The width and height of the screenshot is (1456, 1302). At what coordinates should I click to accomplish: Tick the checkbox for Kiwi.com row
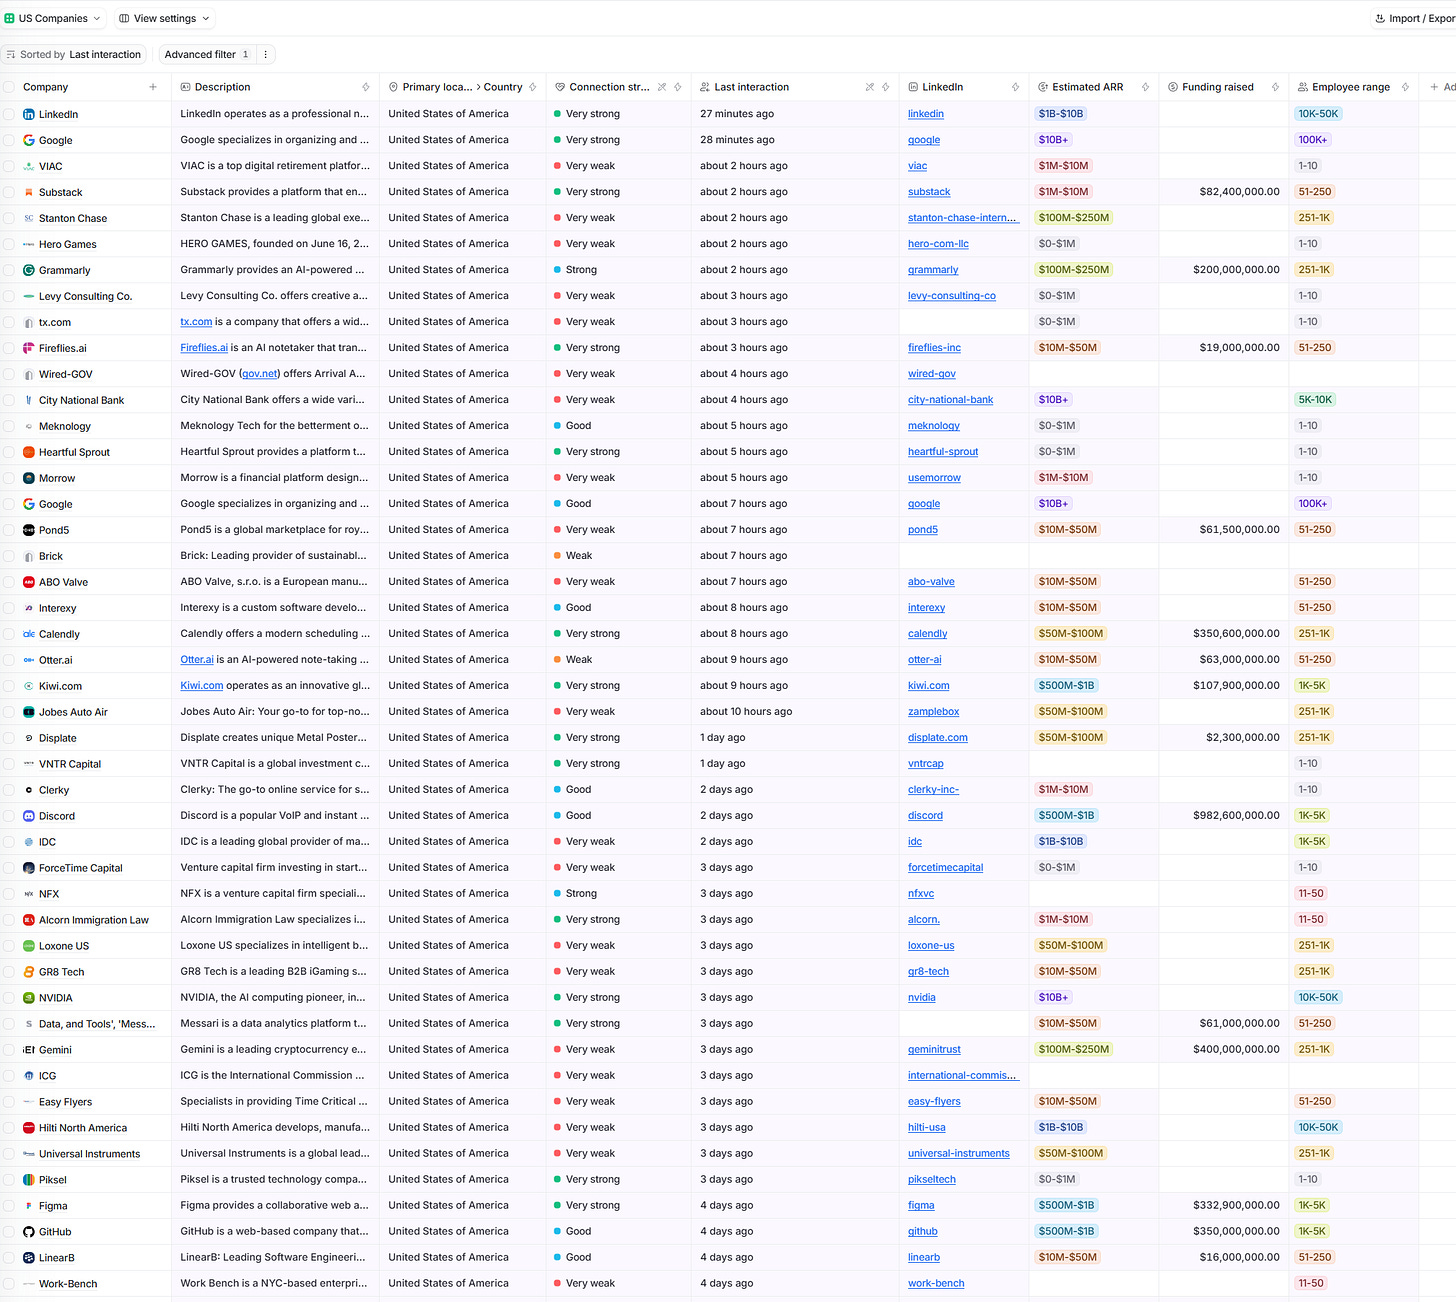[9, 686]
